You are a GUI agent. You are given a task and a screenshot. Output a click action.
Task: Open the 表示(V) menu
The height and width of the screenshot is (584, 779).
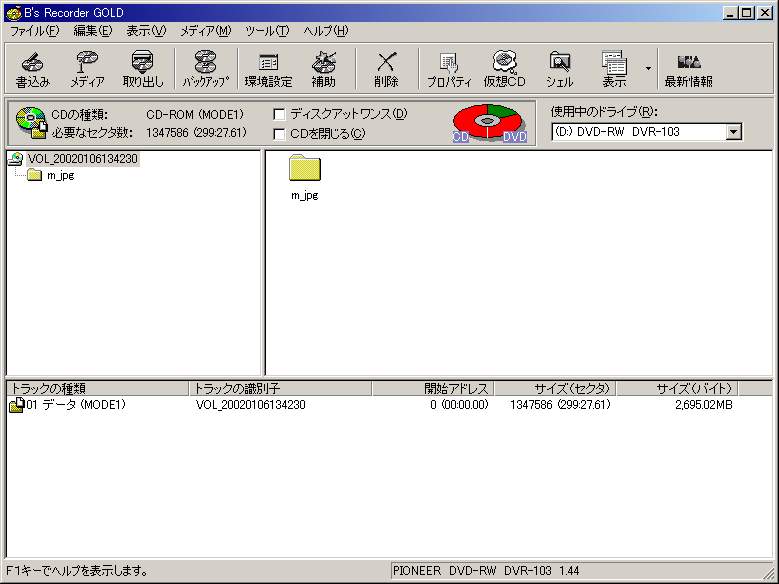coord(146,31)
